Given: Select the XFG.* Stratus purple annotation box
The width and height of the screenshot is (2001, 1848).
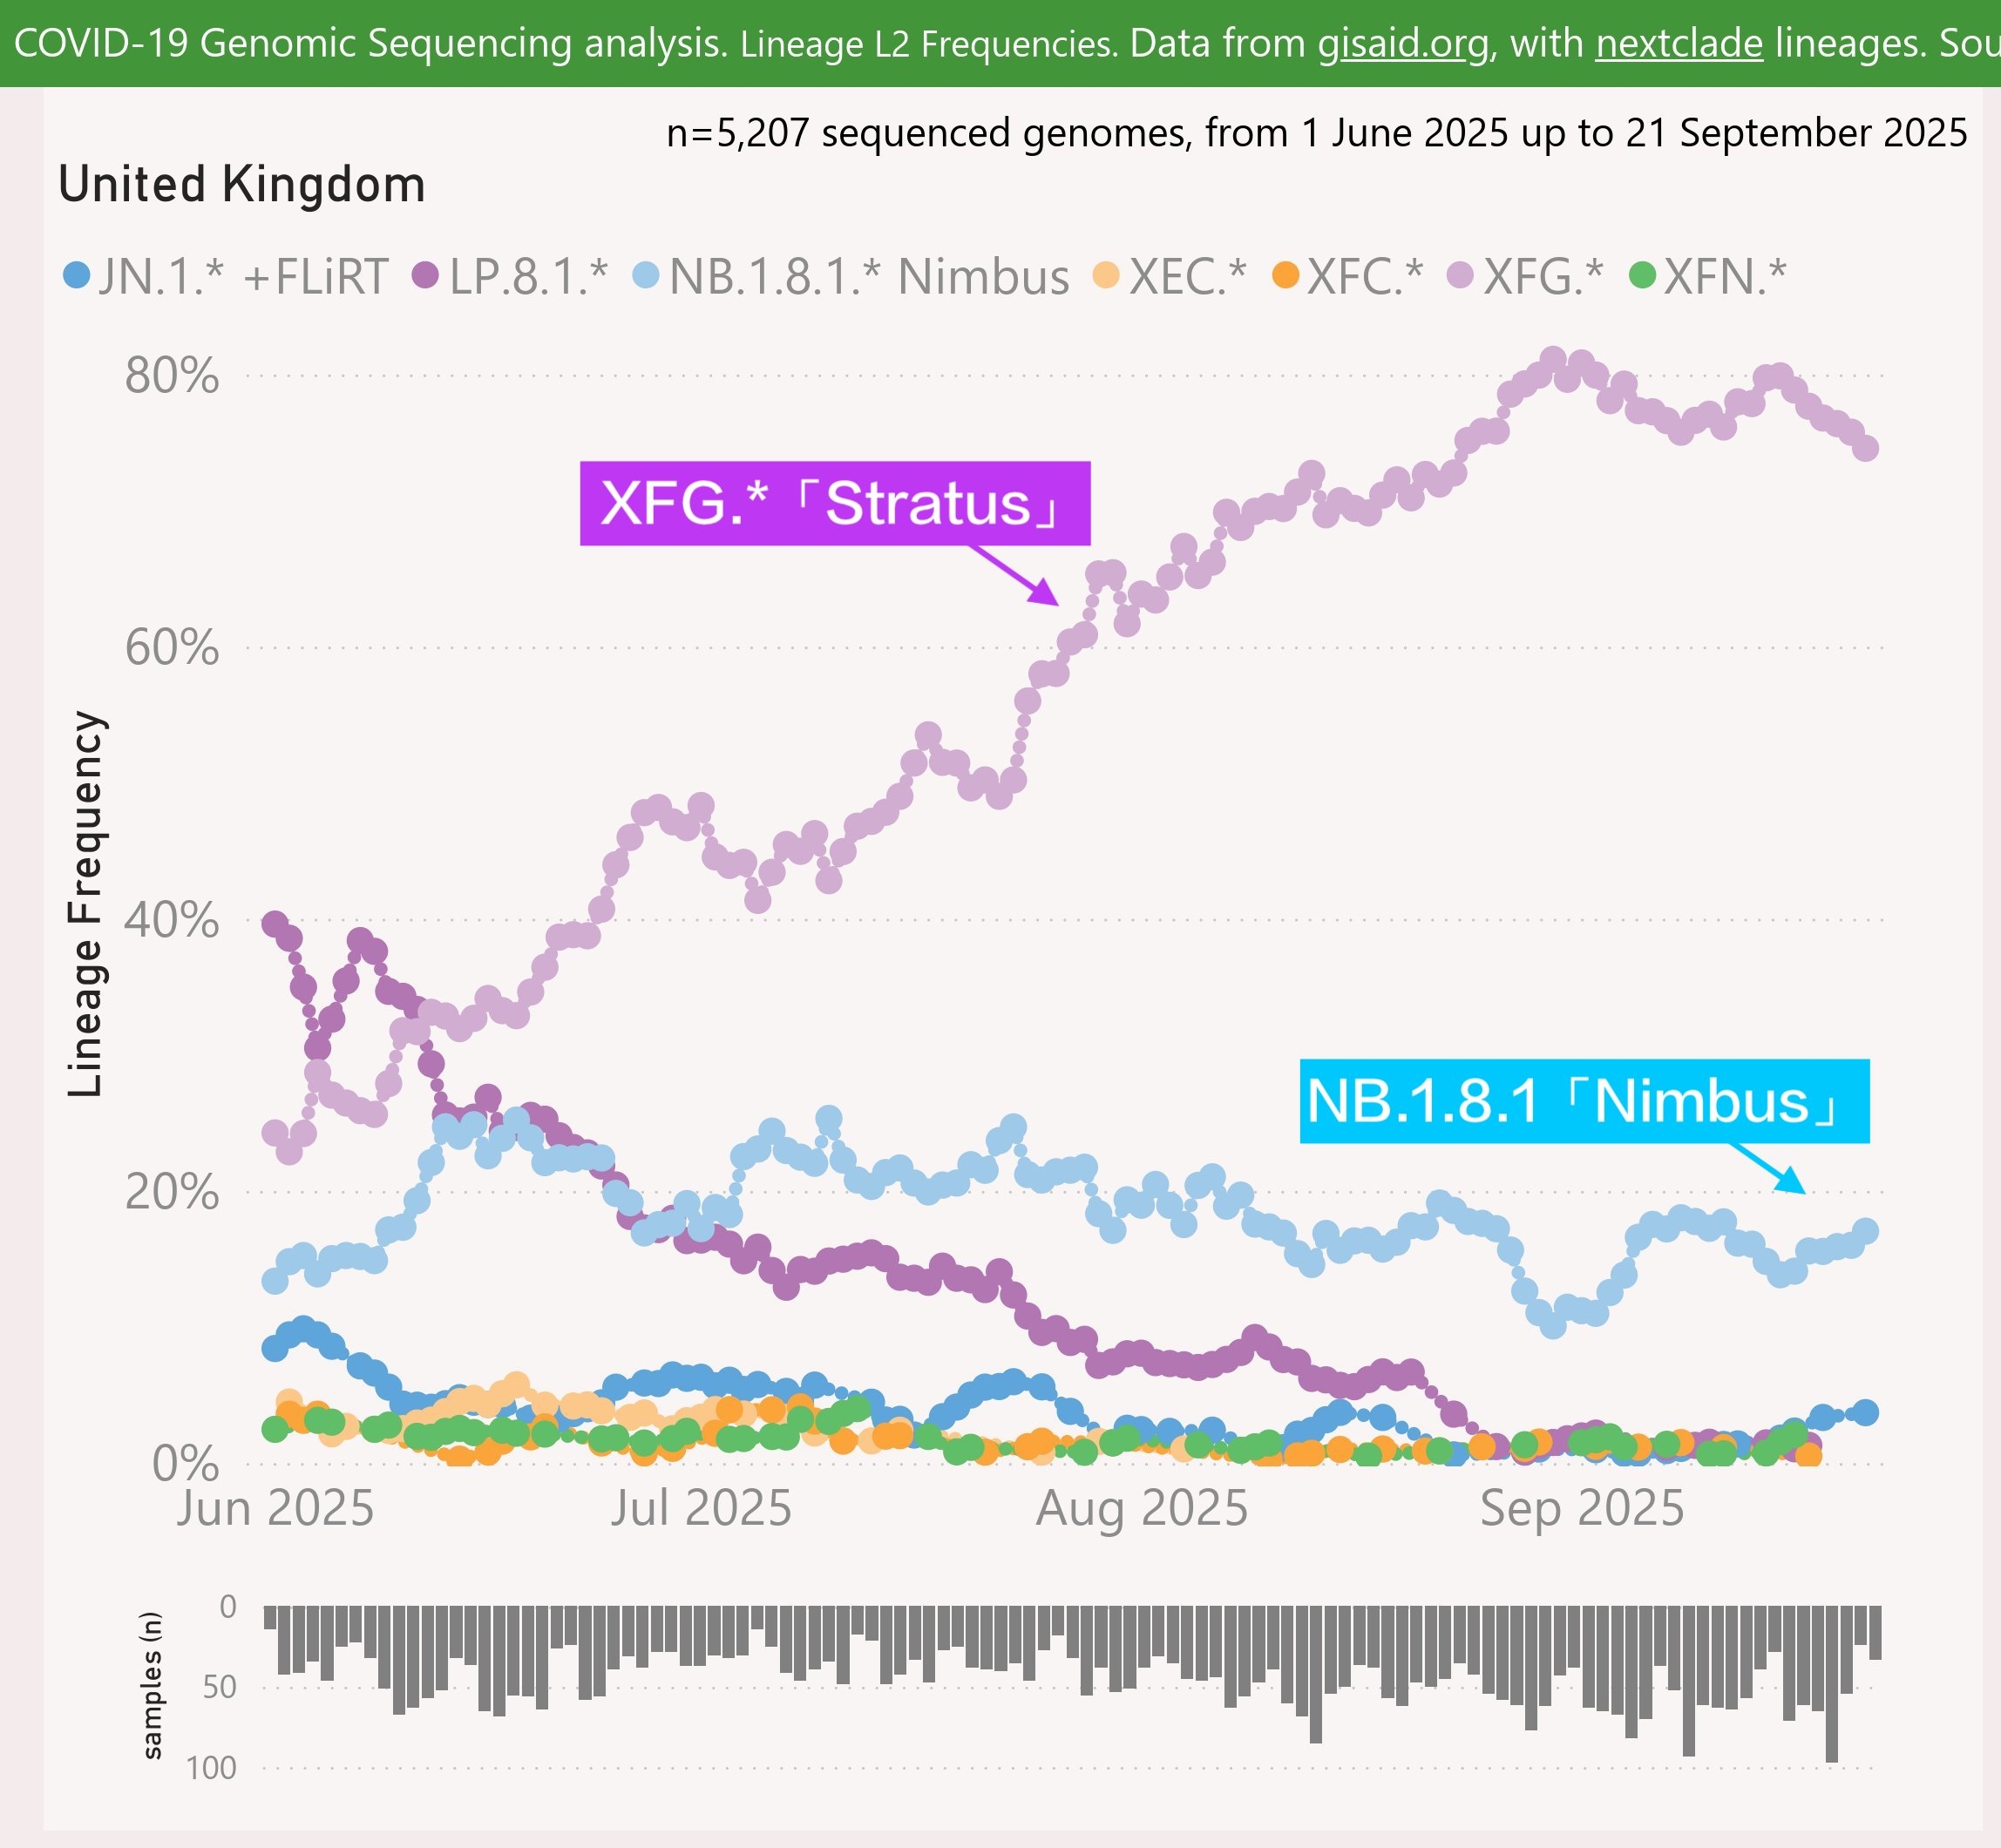Looking at the screenshot, I should tap(834, 503).
